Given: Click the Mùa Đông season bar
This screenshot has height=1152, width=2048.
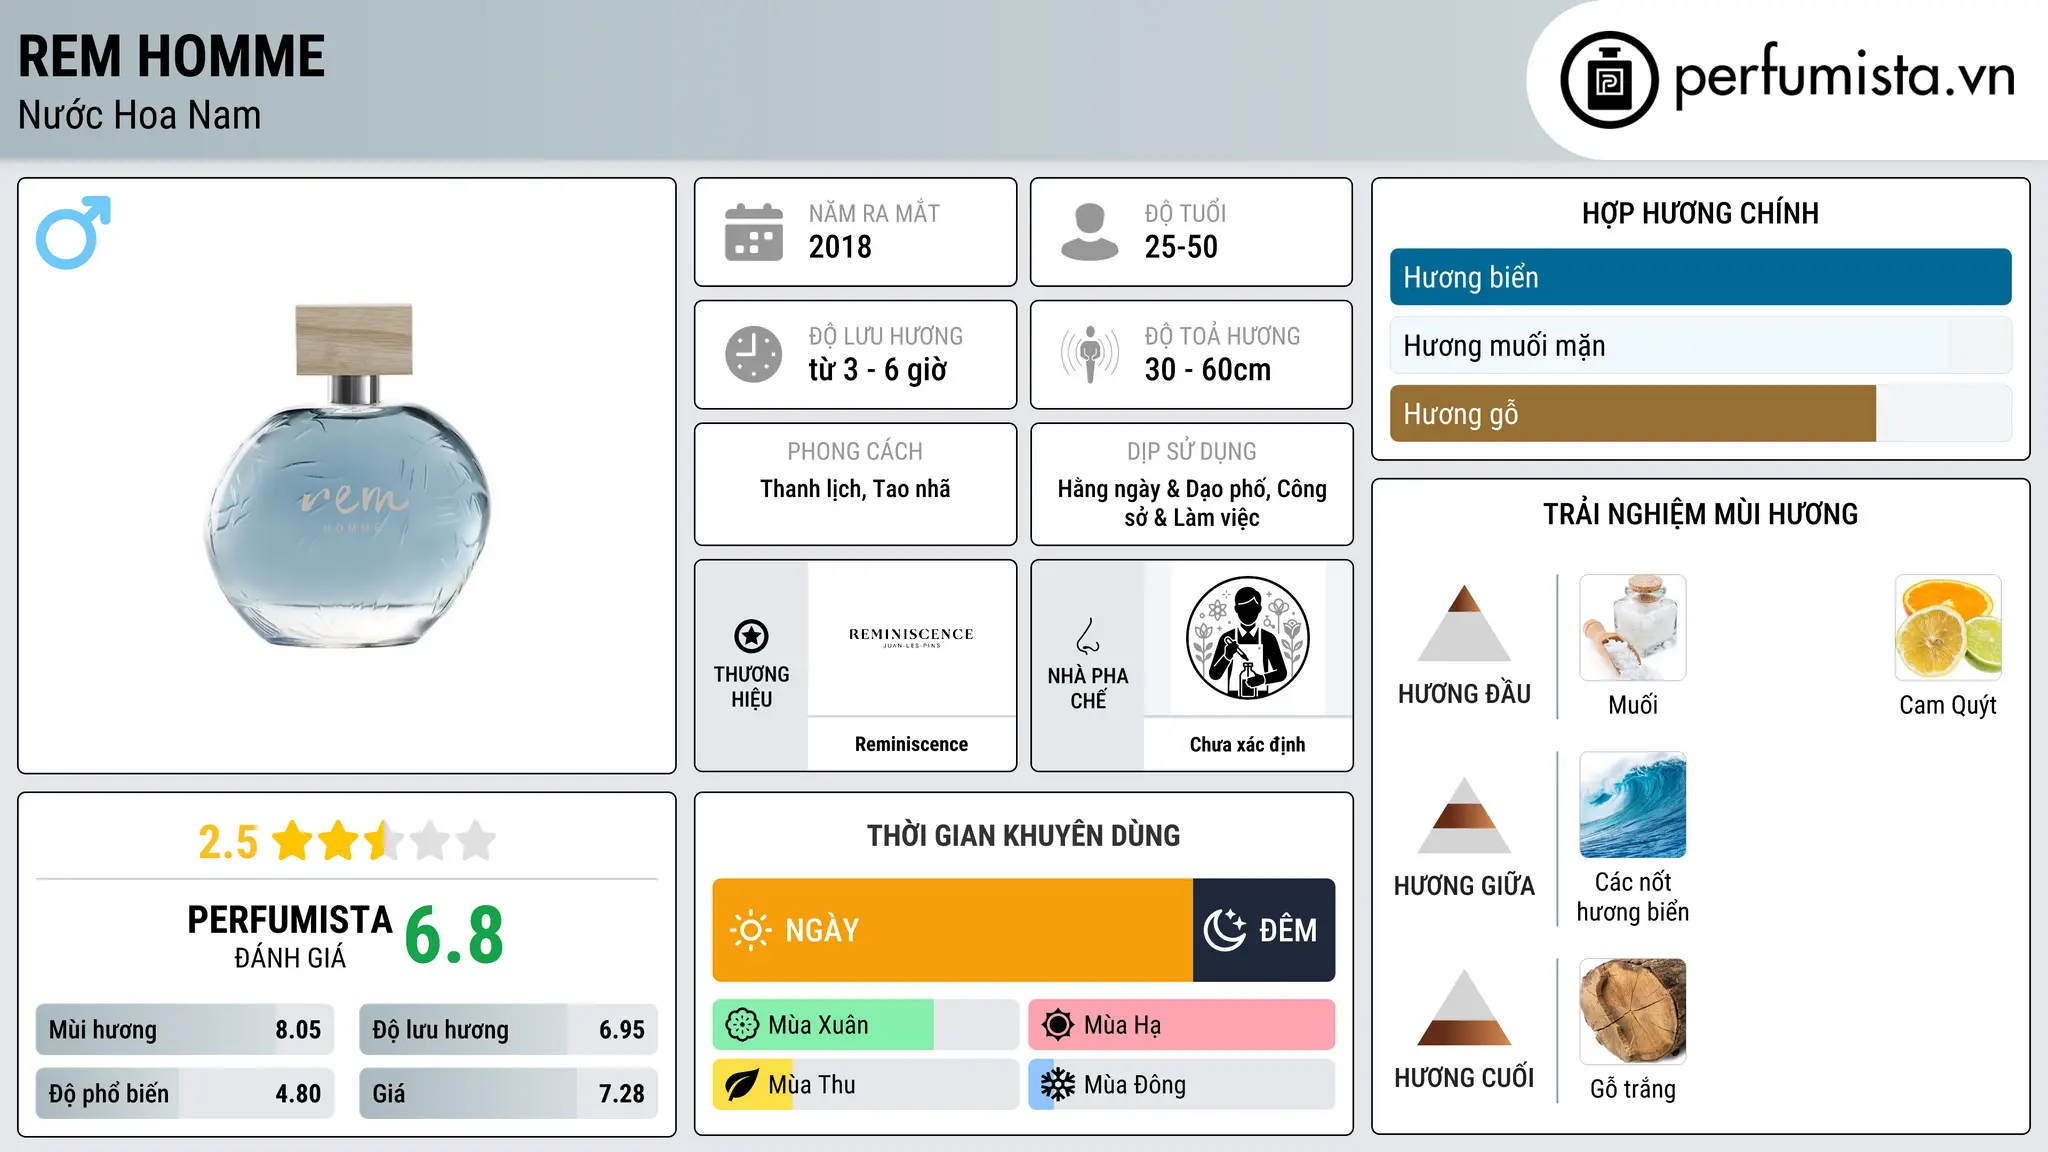Looking at the screenshot, I should click(x=1182, y=1085).
